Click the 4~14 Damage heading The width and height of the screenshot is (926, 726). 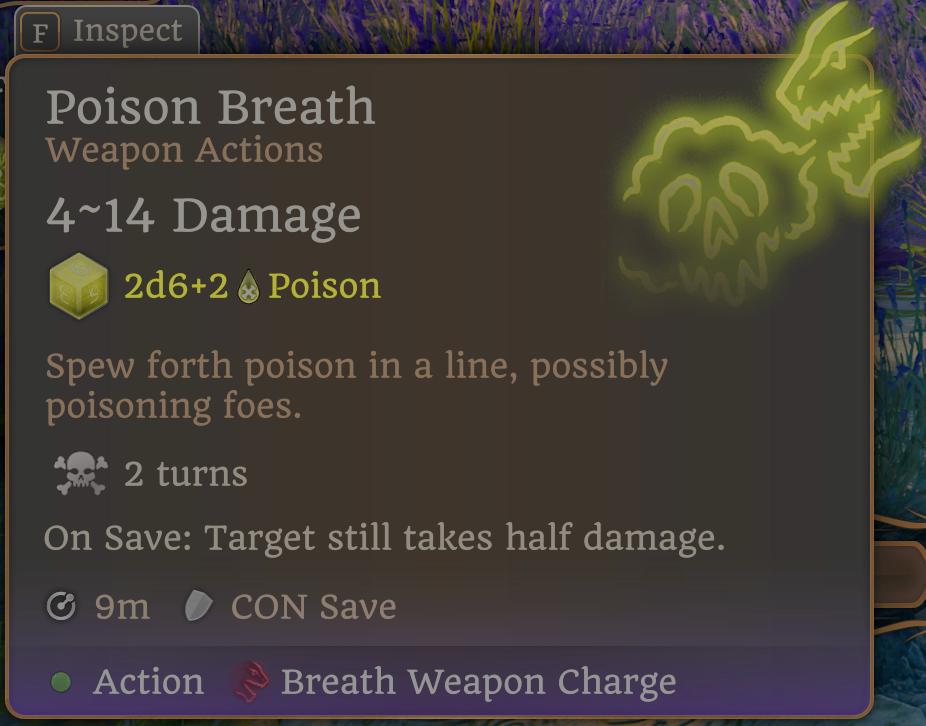click(203, 216)
